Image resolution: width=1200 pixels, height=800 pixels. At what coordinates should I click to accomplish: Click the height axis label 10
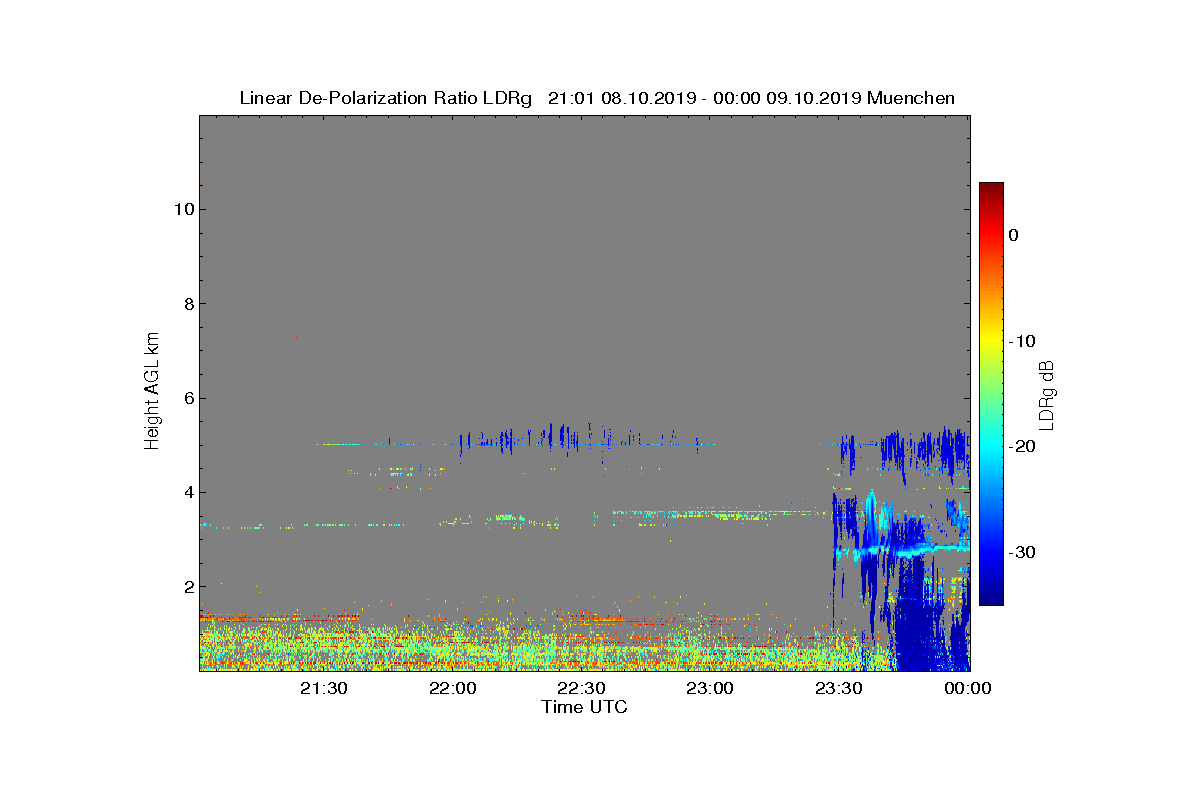182,209
